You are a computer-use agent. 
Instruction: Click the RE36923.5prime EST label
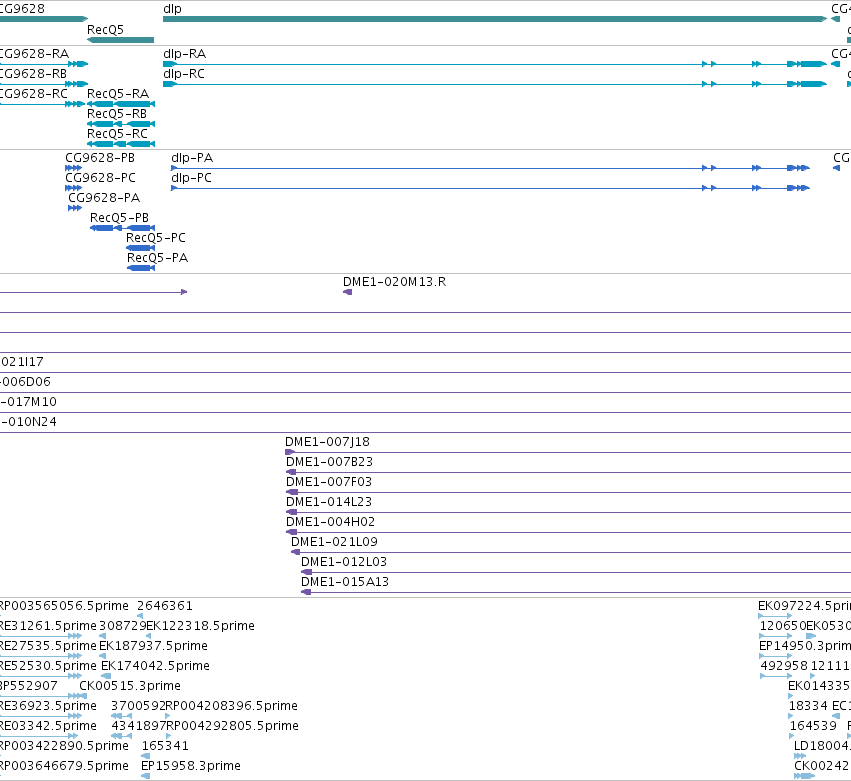48,706
